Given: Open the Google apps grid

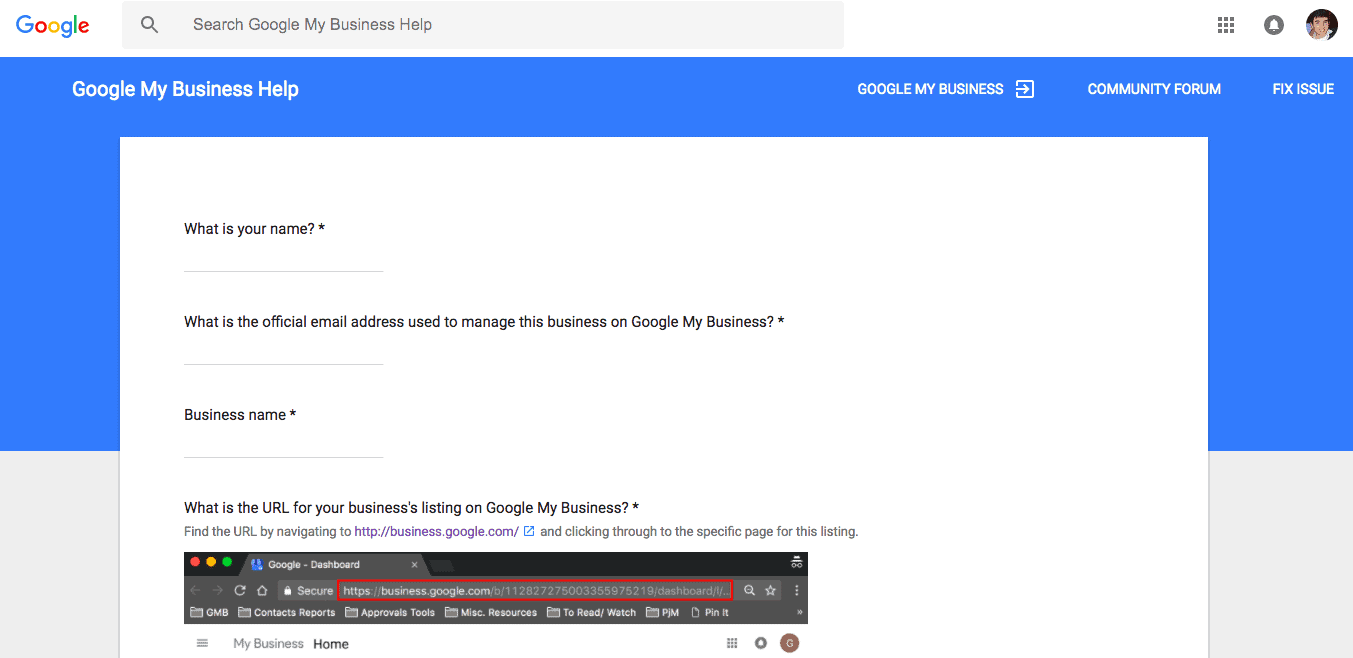Looking at the screenshot, I should coord(1225,24).
